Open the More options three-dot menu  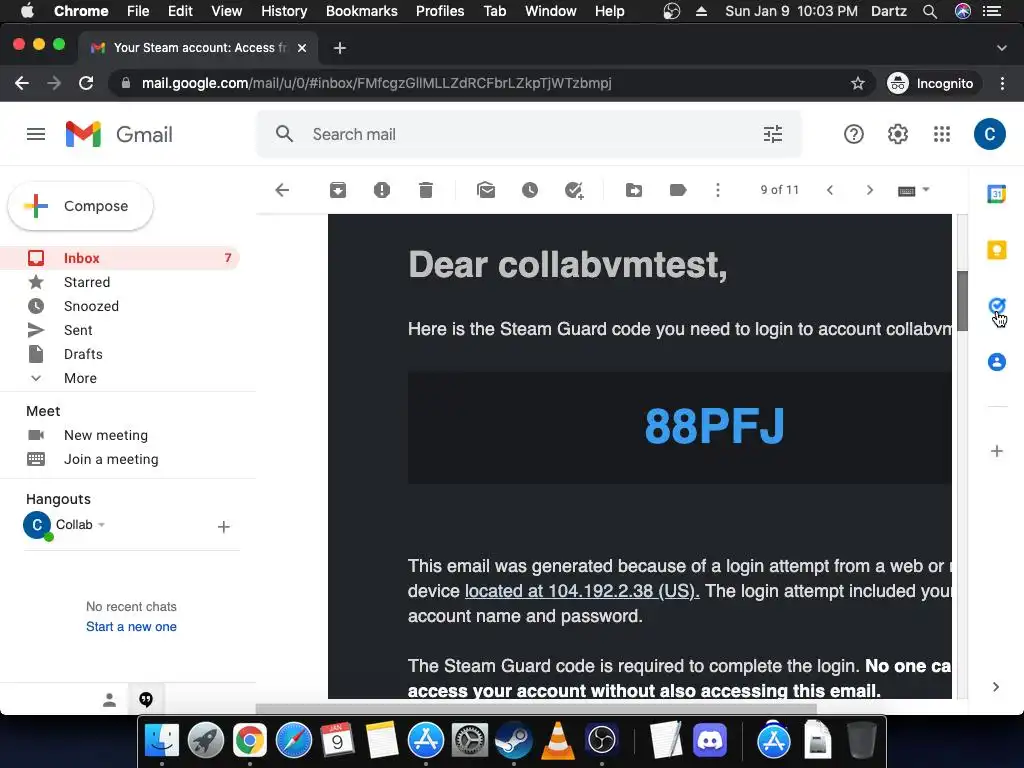(x=718, y=190)
